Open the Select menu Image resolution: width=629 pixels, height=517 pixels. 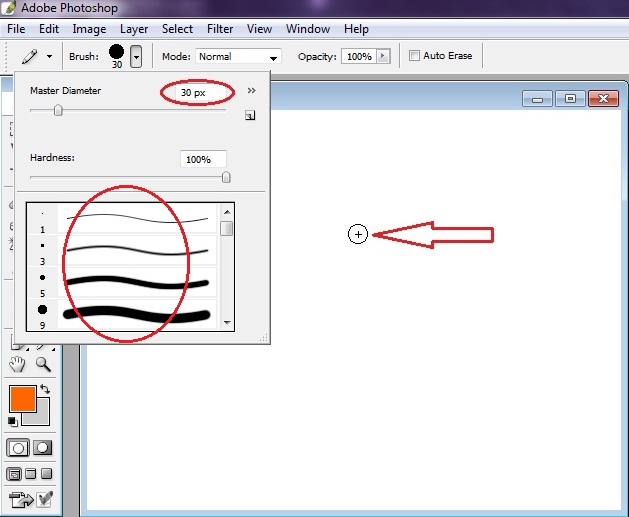point(177,29)
